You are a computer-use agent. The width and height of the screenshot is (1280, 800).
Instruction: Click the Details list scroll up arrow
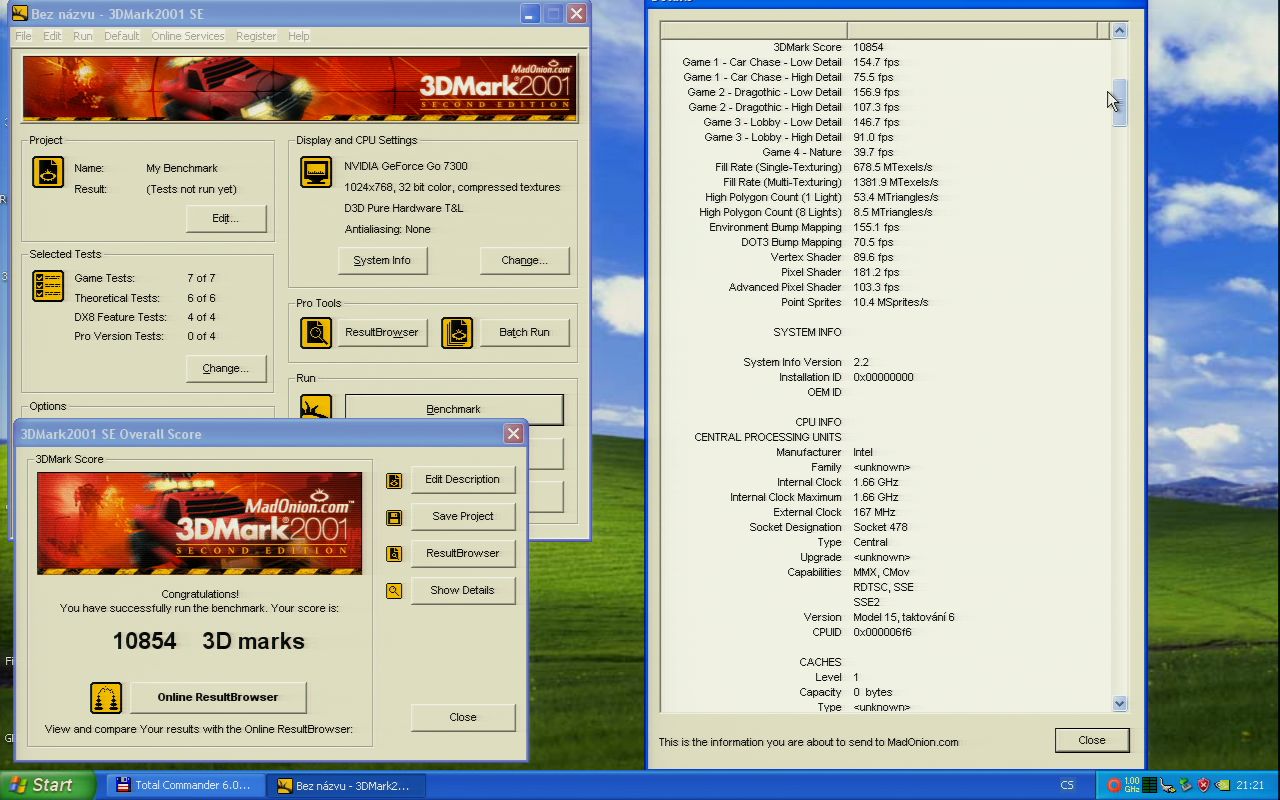point(1119,31)
